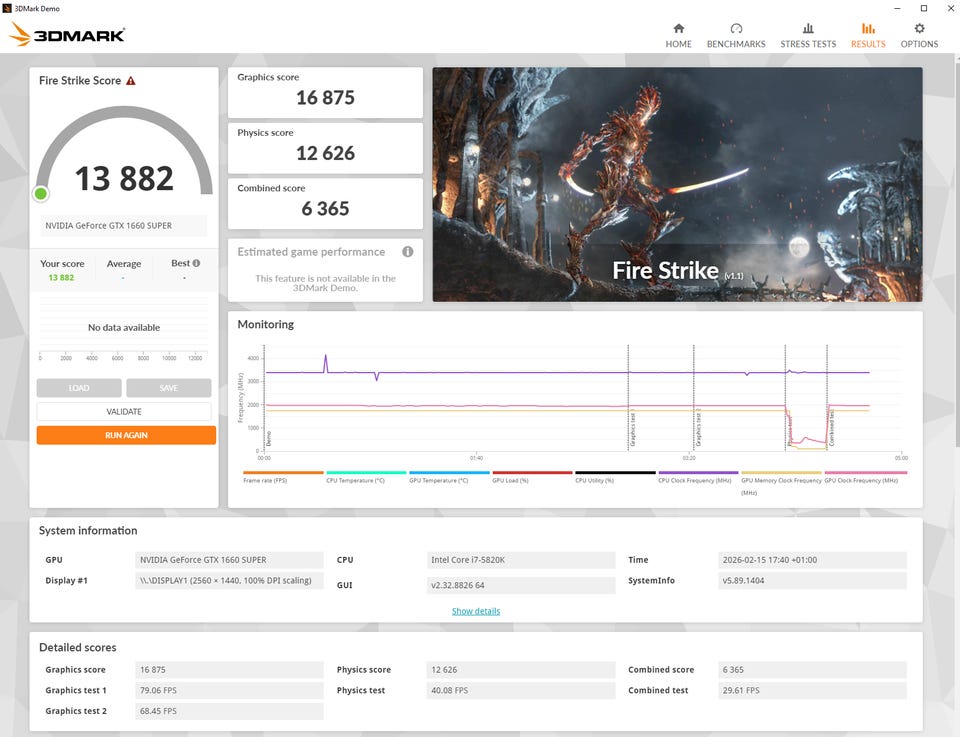Click the vertical scrollbar on the right
The height and width of the screenshot is (737, 960).
[x=954, y=250]
